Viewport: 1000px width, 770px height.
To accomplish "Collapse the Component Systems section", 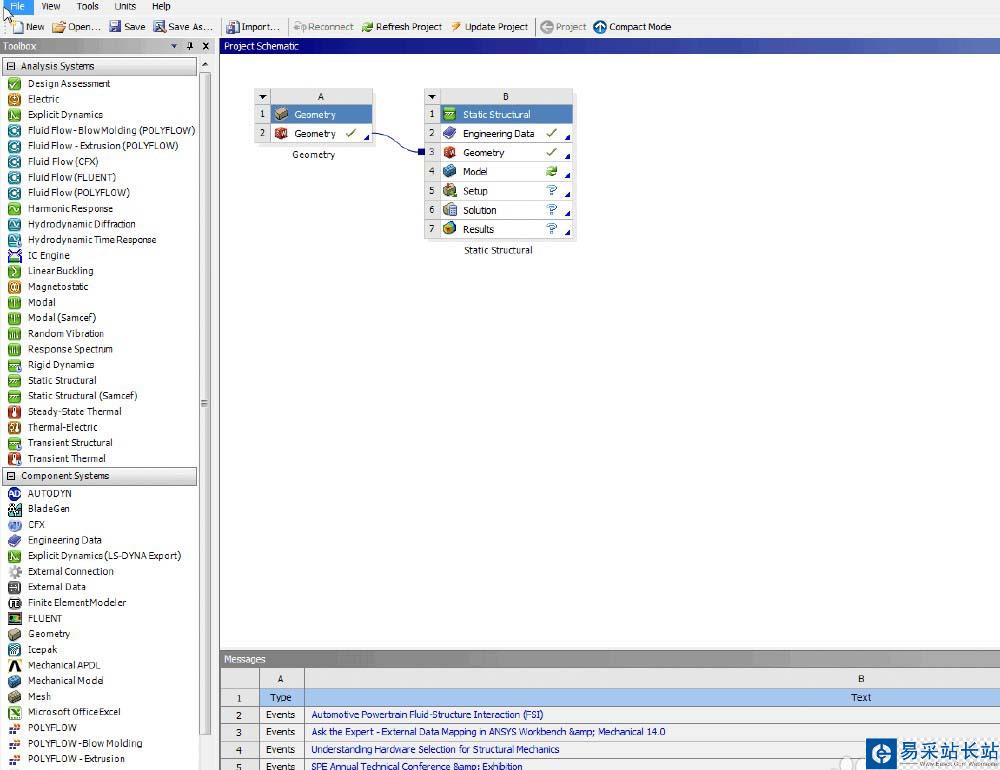I will 11,476.
